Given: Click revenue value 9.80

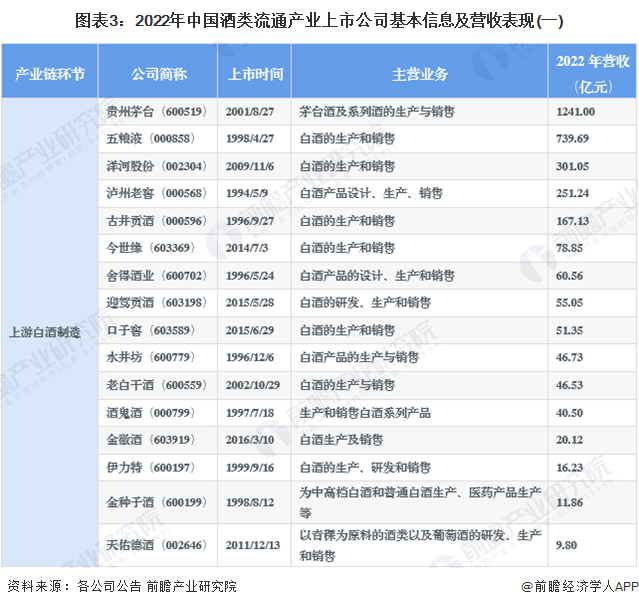Looking at the screenshot, I should click(566, 545).
